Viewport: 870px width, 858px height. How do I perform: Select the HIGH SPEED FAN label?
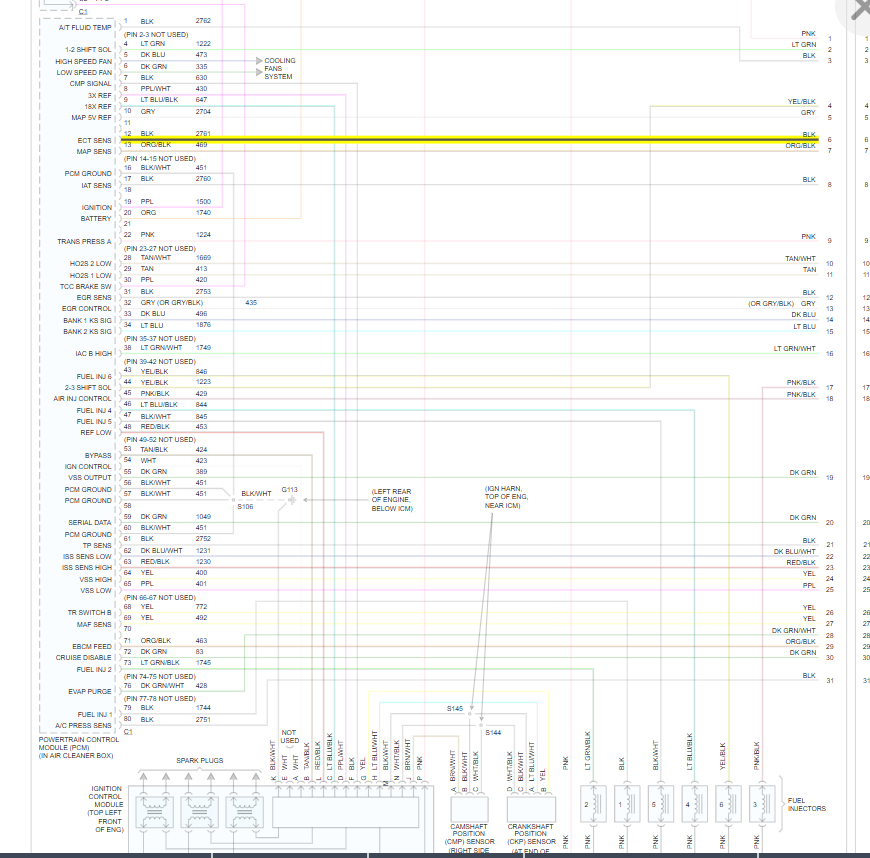point(83,62)
